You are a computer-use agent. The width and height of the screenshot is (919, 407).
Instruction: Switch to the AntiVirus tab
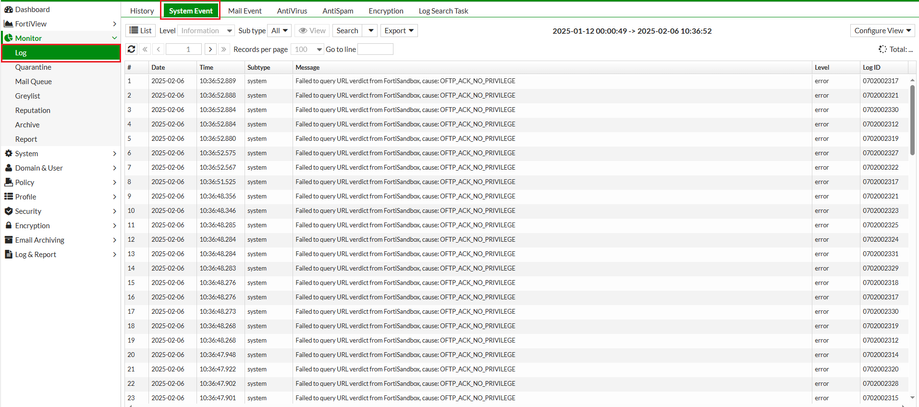click(x=292, y=11)
